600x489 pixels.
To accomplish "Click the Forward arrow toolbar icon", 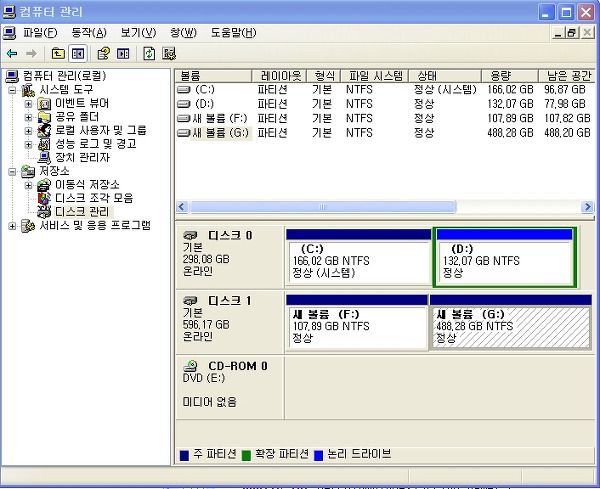I will pos(31,54).
